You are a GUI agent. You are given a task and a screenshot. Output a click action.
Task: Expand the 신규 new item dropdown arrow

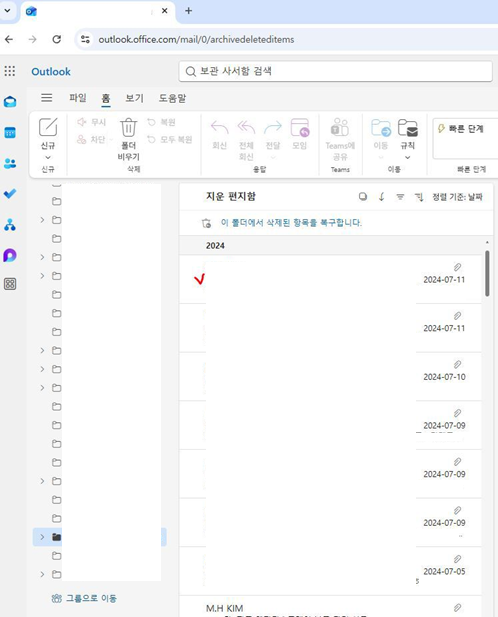click(x=48, y=157)
